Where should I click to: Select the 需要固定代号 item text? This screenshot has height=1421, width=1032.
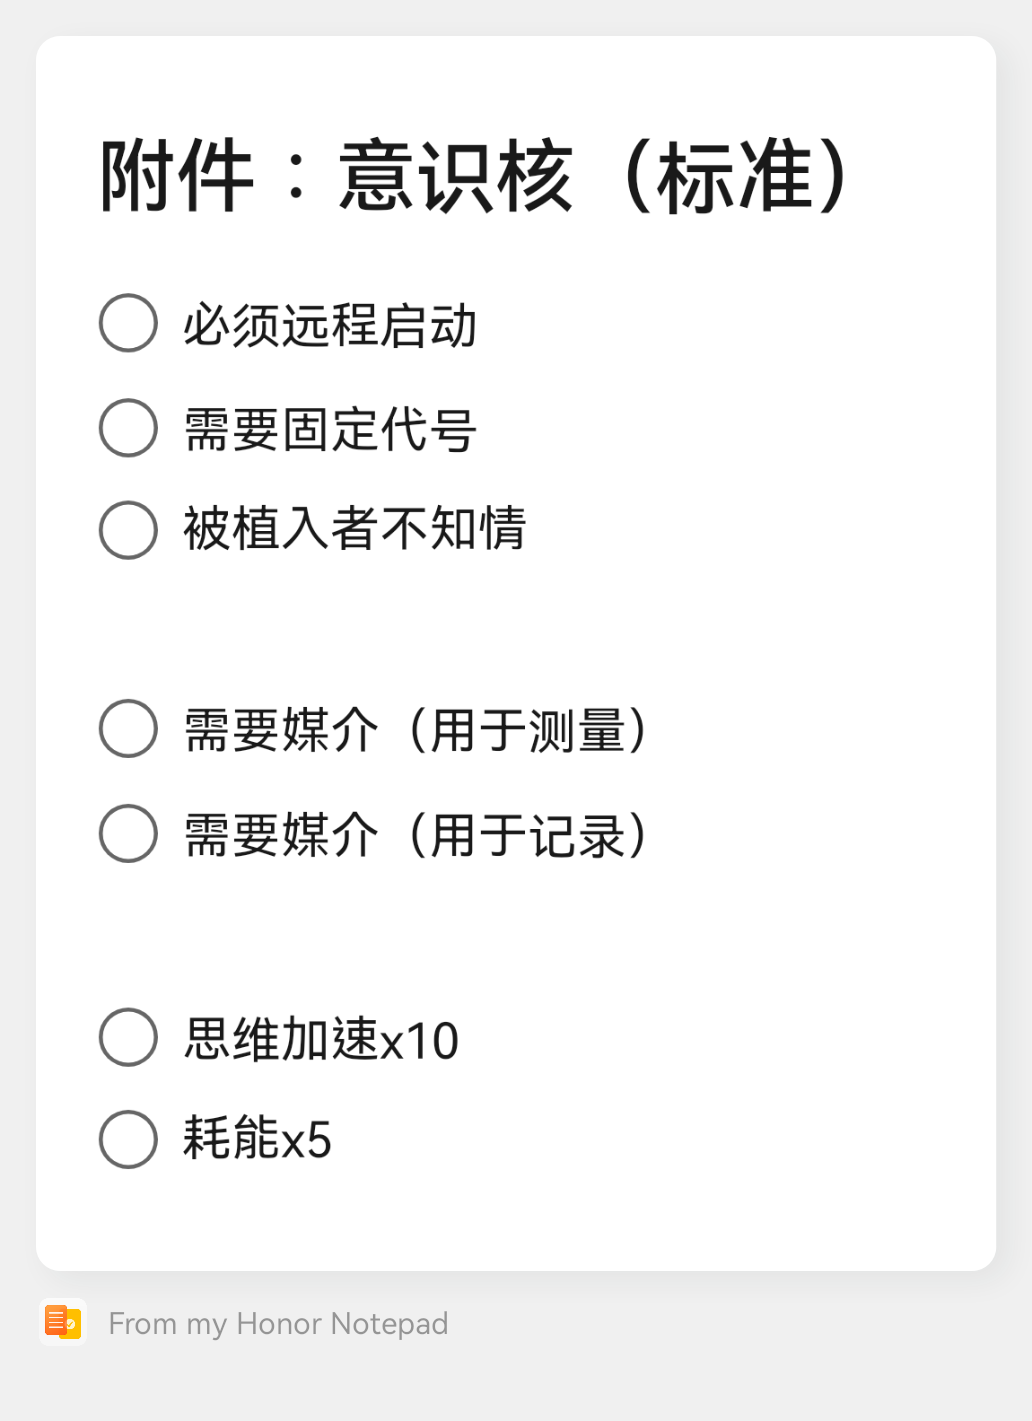point(330,429)
